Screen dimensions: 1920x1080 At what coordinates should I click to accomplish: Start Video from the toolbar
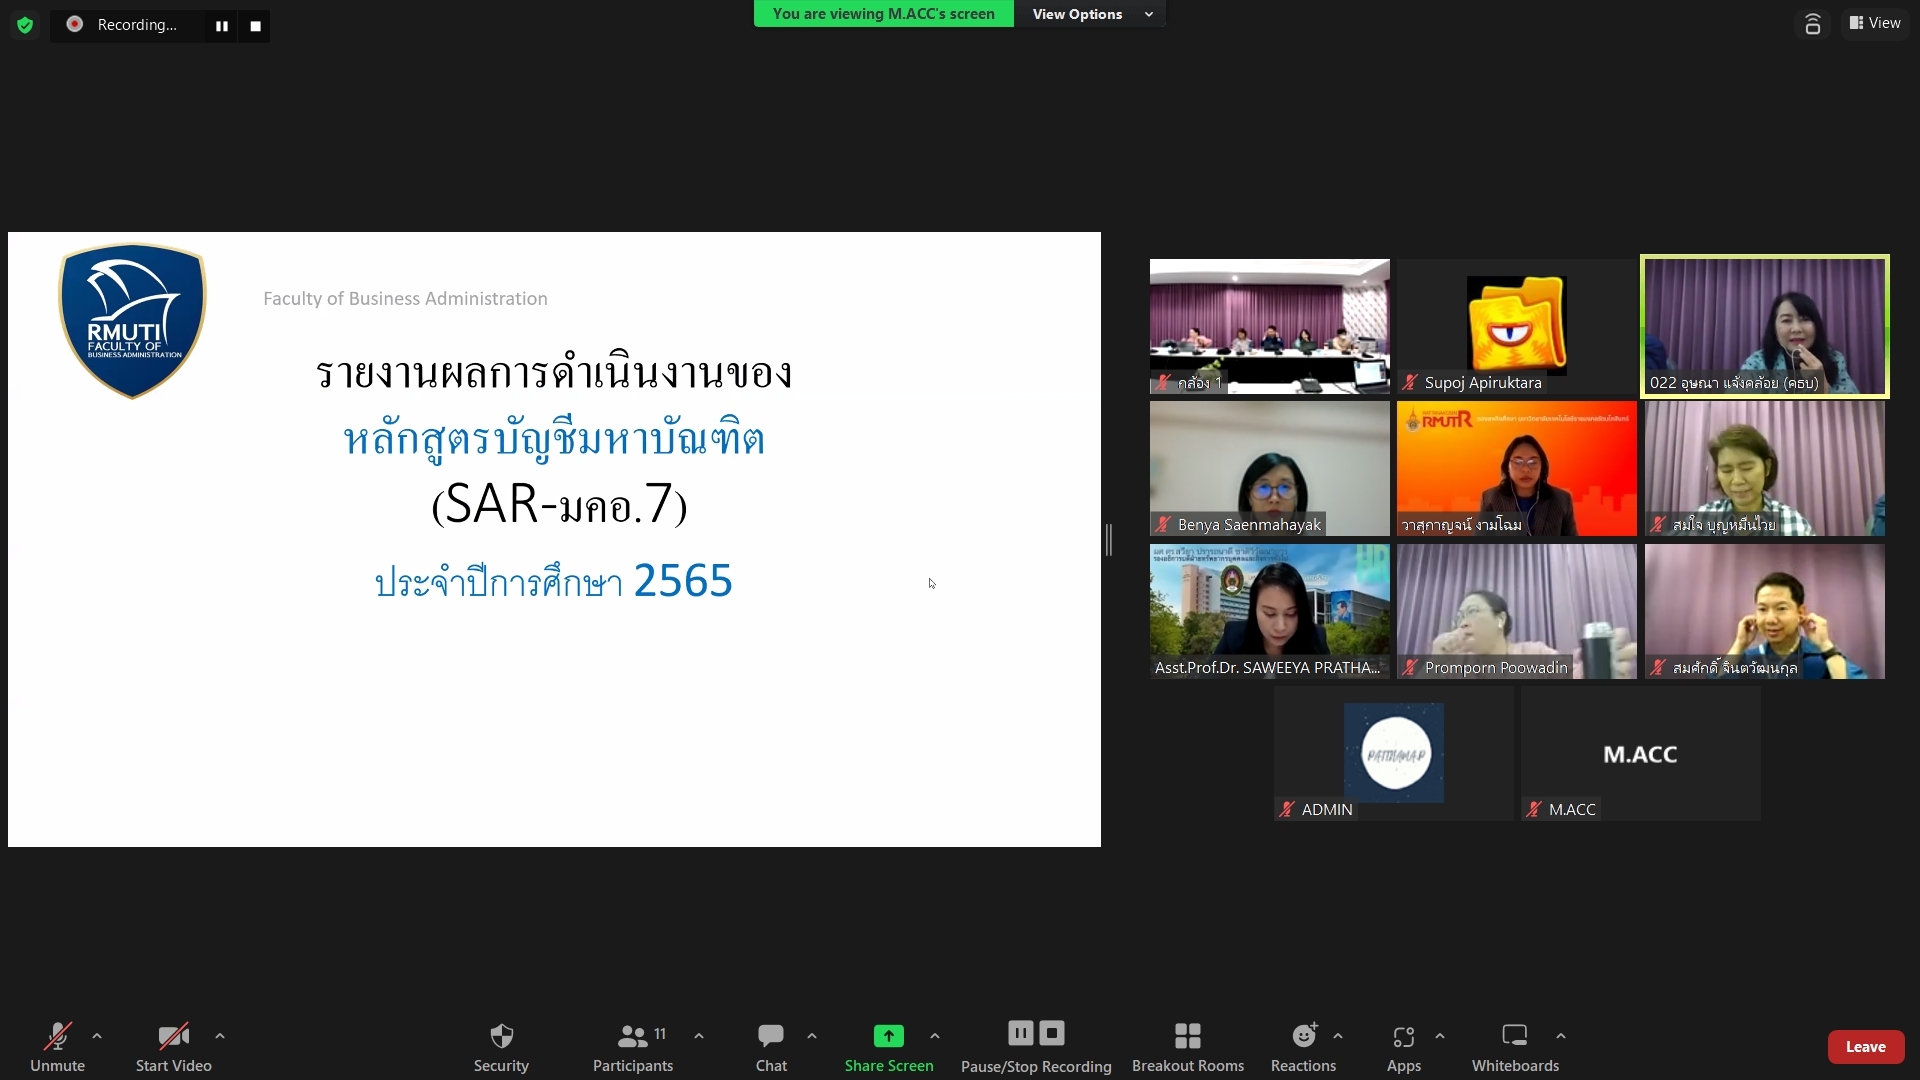click(x=174, y=1047)
